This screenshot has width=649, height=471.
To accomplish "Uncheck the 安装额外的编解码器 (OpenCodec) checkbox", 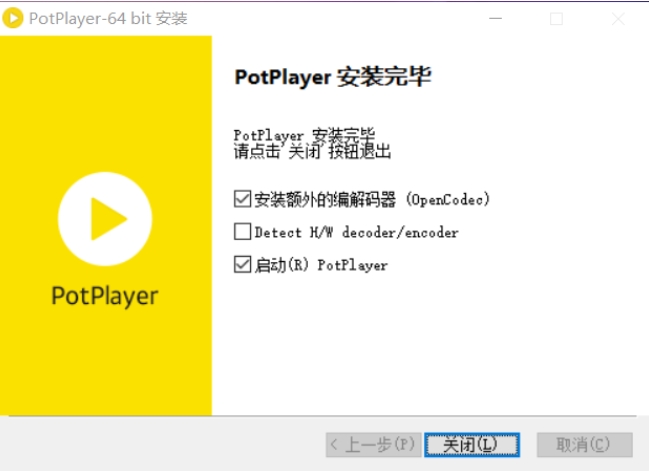I will (x=242, y=199).
